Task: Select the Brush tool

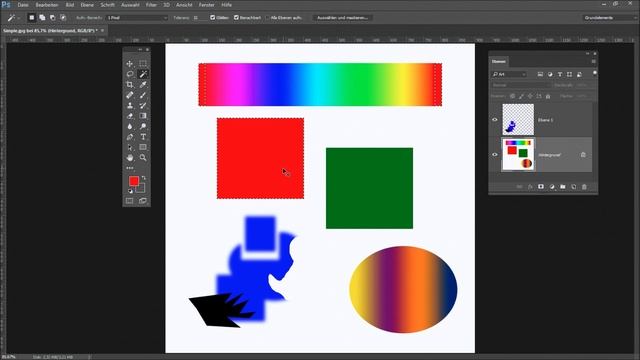Action: click(143, 95)
